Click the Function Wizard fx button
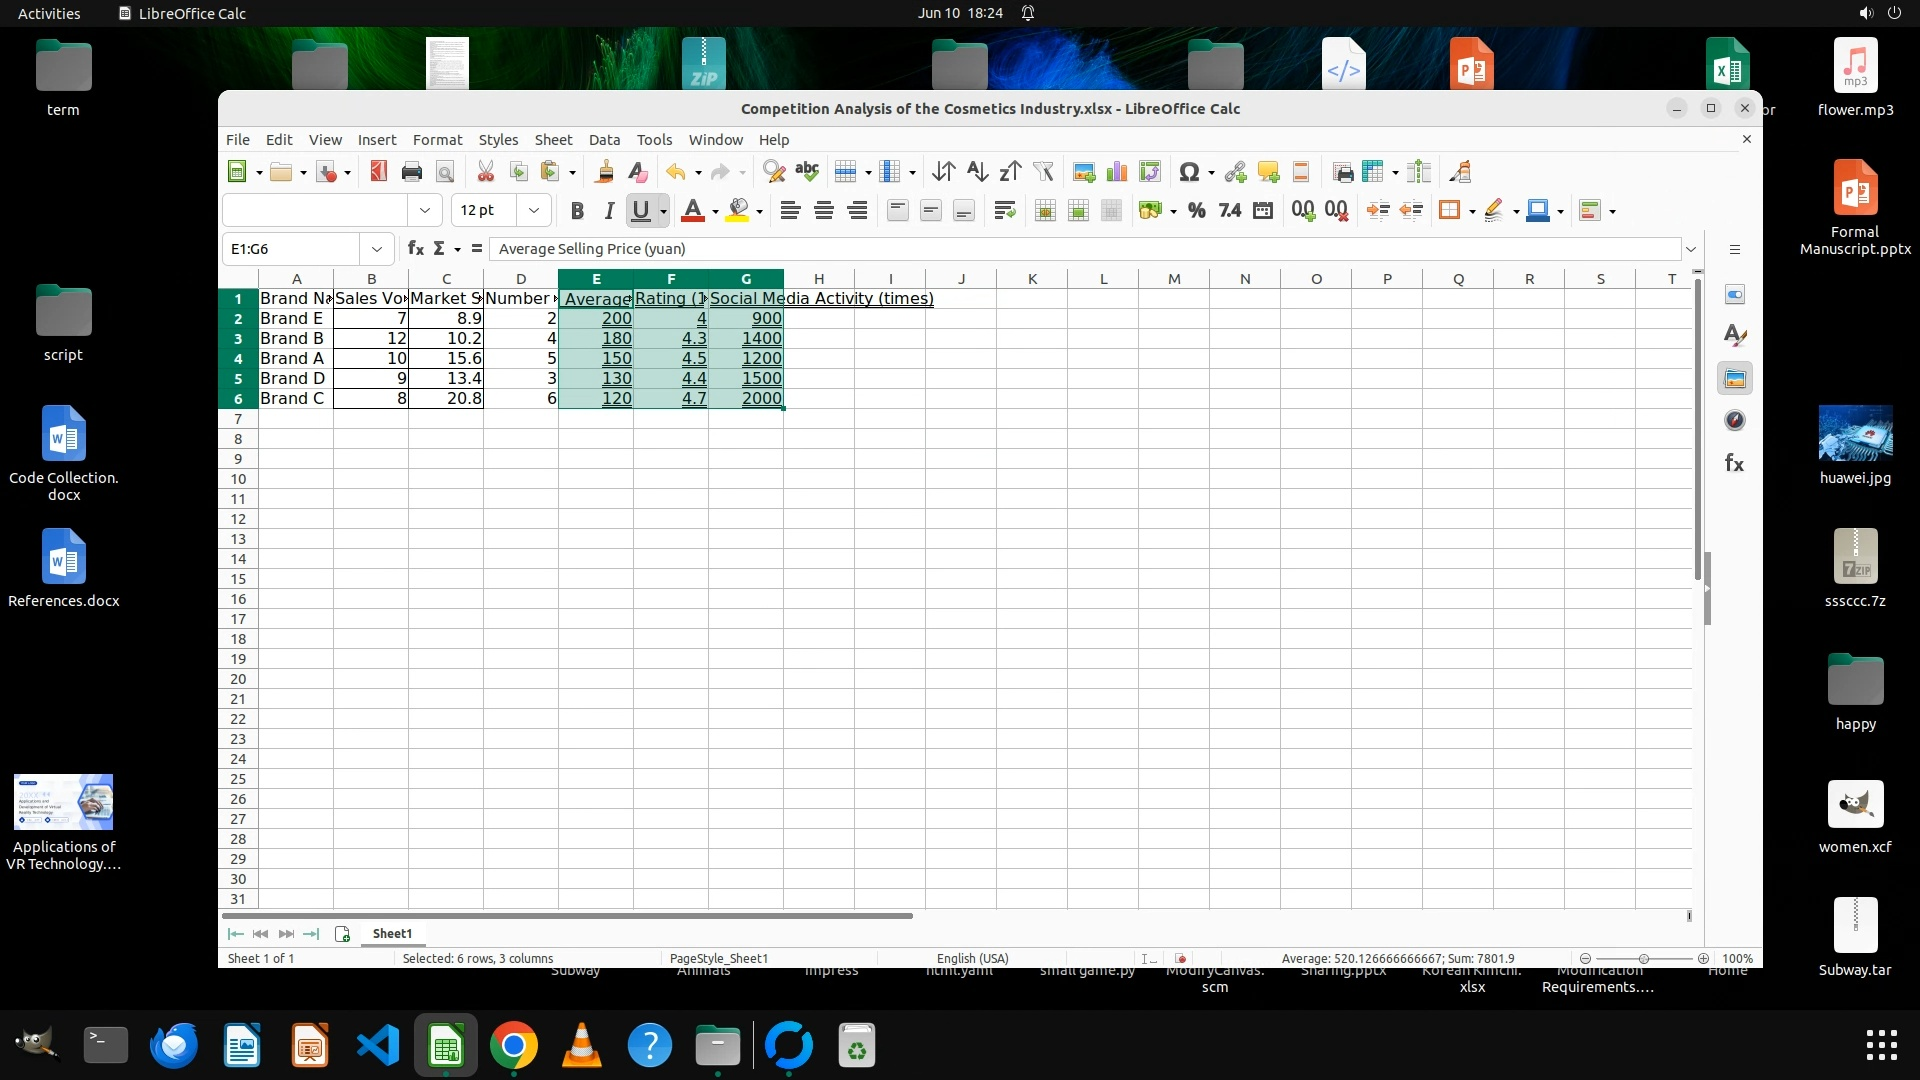Viewport: 1920px width, 1080px height. coord(415,249)
